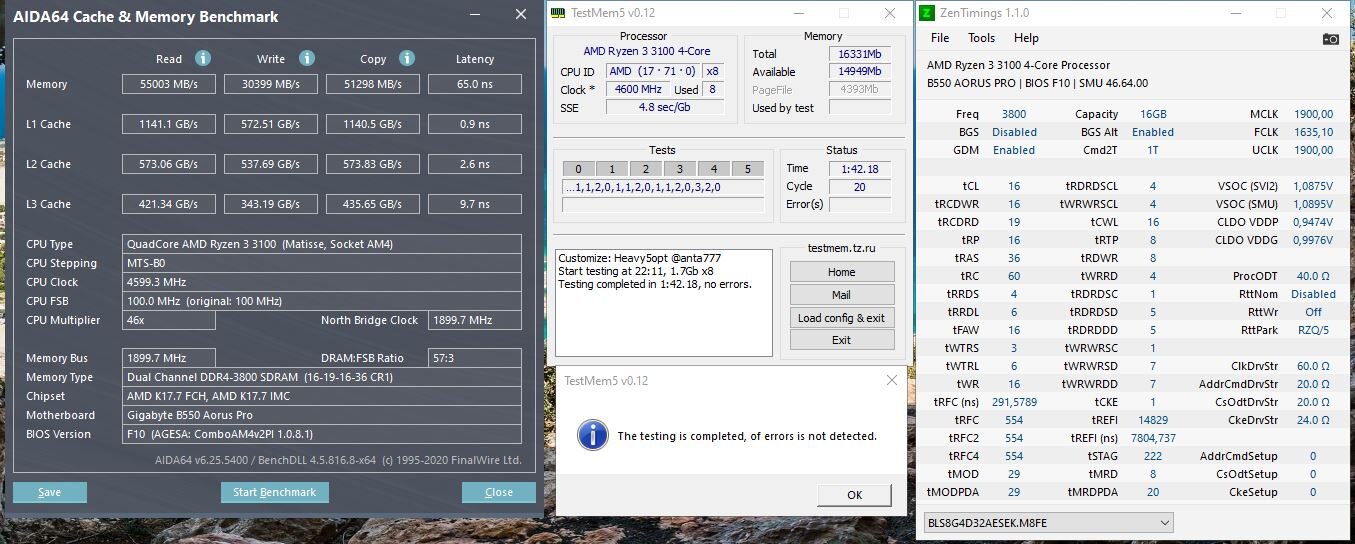Click the Memory Copy value 51298 MB/s
Viewport: 1355px width, 544px height.
(373, 85)
